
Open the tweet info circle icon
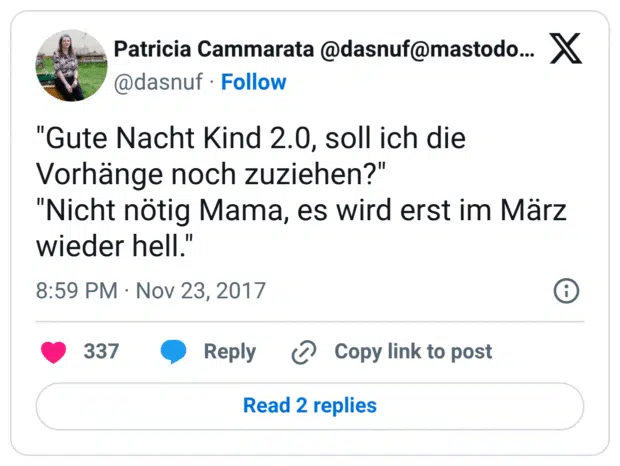tap(566, 291)
